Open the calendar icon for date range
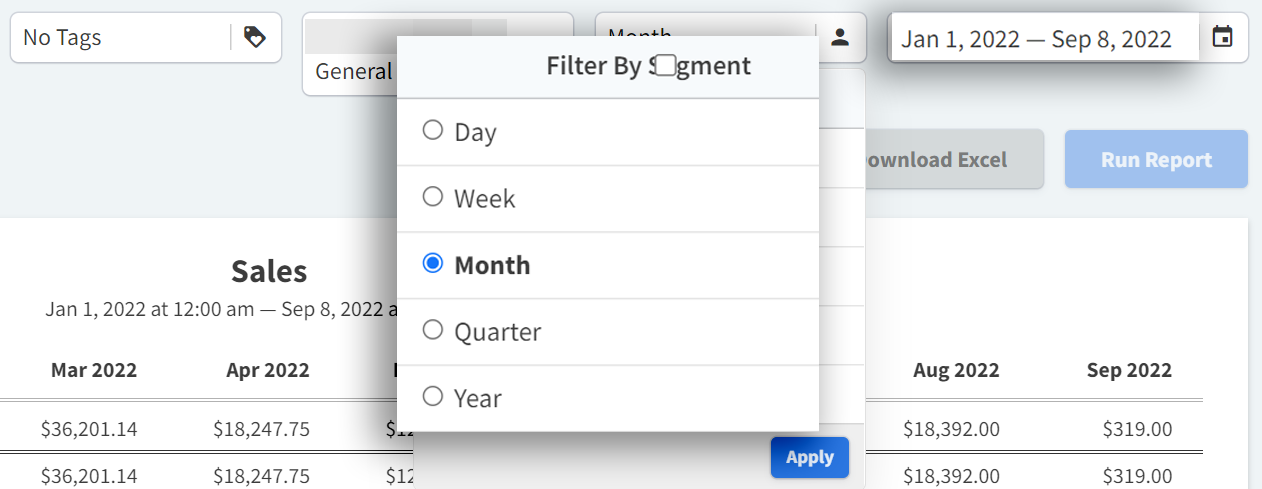 (x=1222, y=38)
